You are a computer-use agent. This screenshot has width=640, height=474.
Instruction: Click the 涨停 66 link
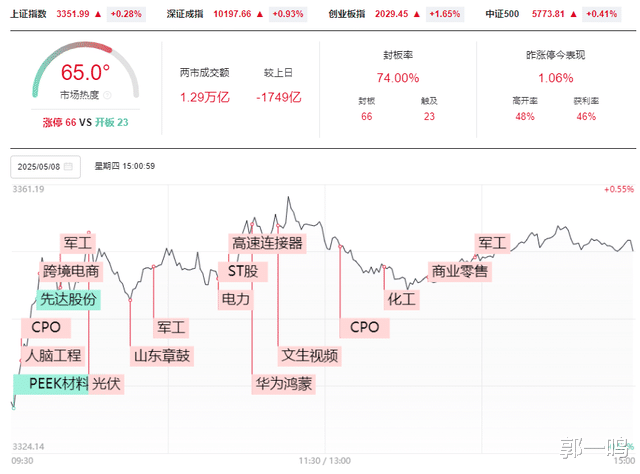59,122
